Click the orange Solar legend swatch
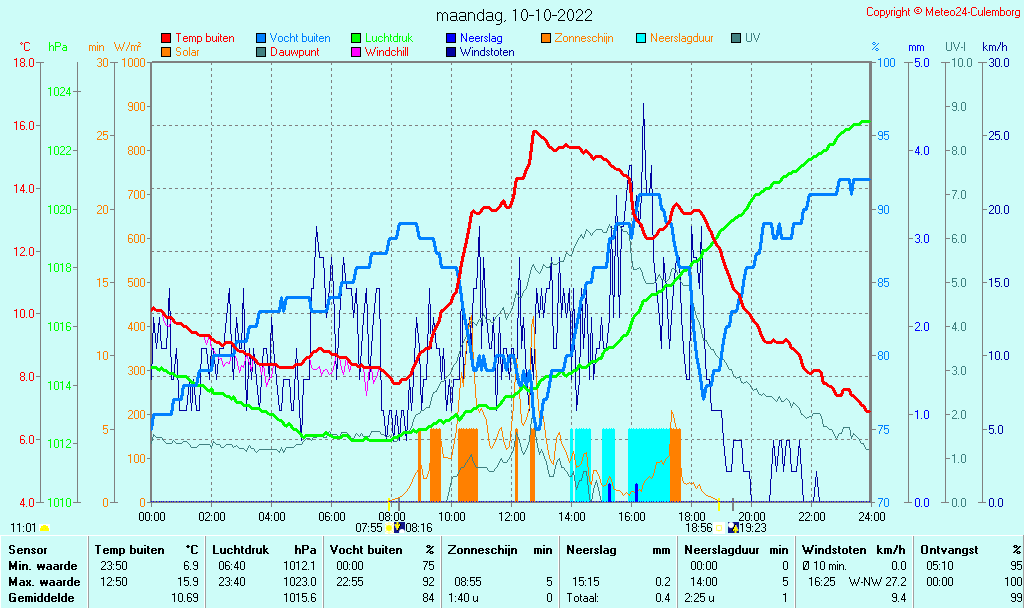Image resolution: width=1026 pixels, height=608 pixels. [166, 52]
